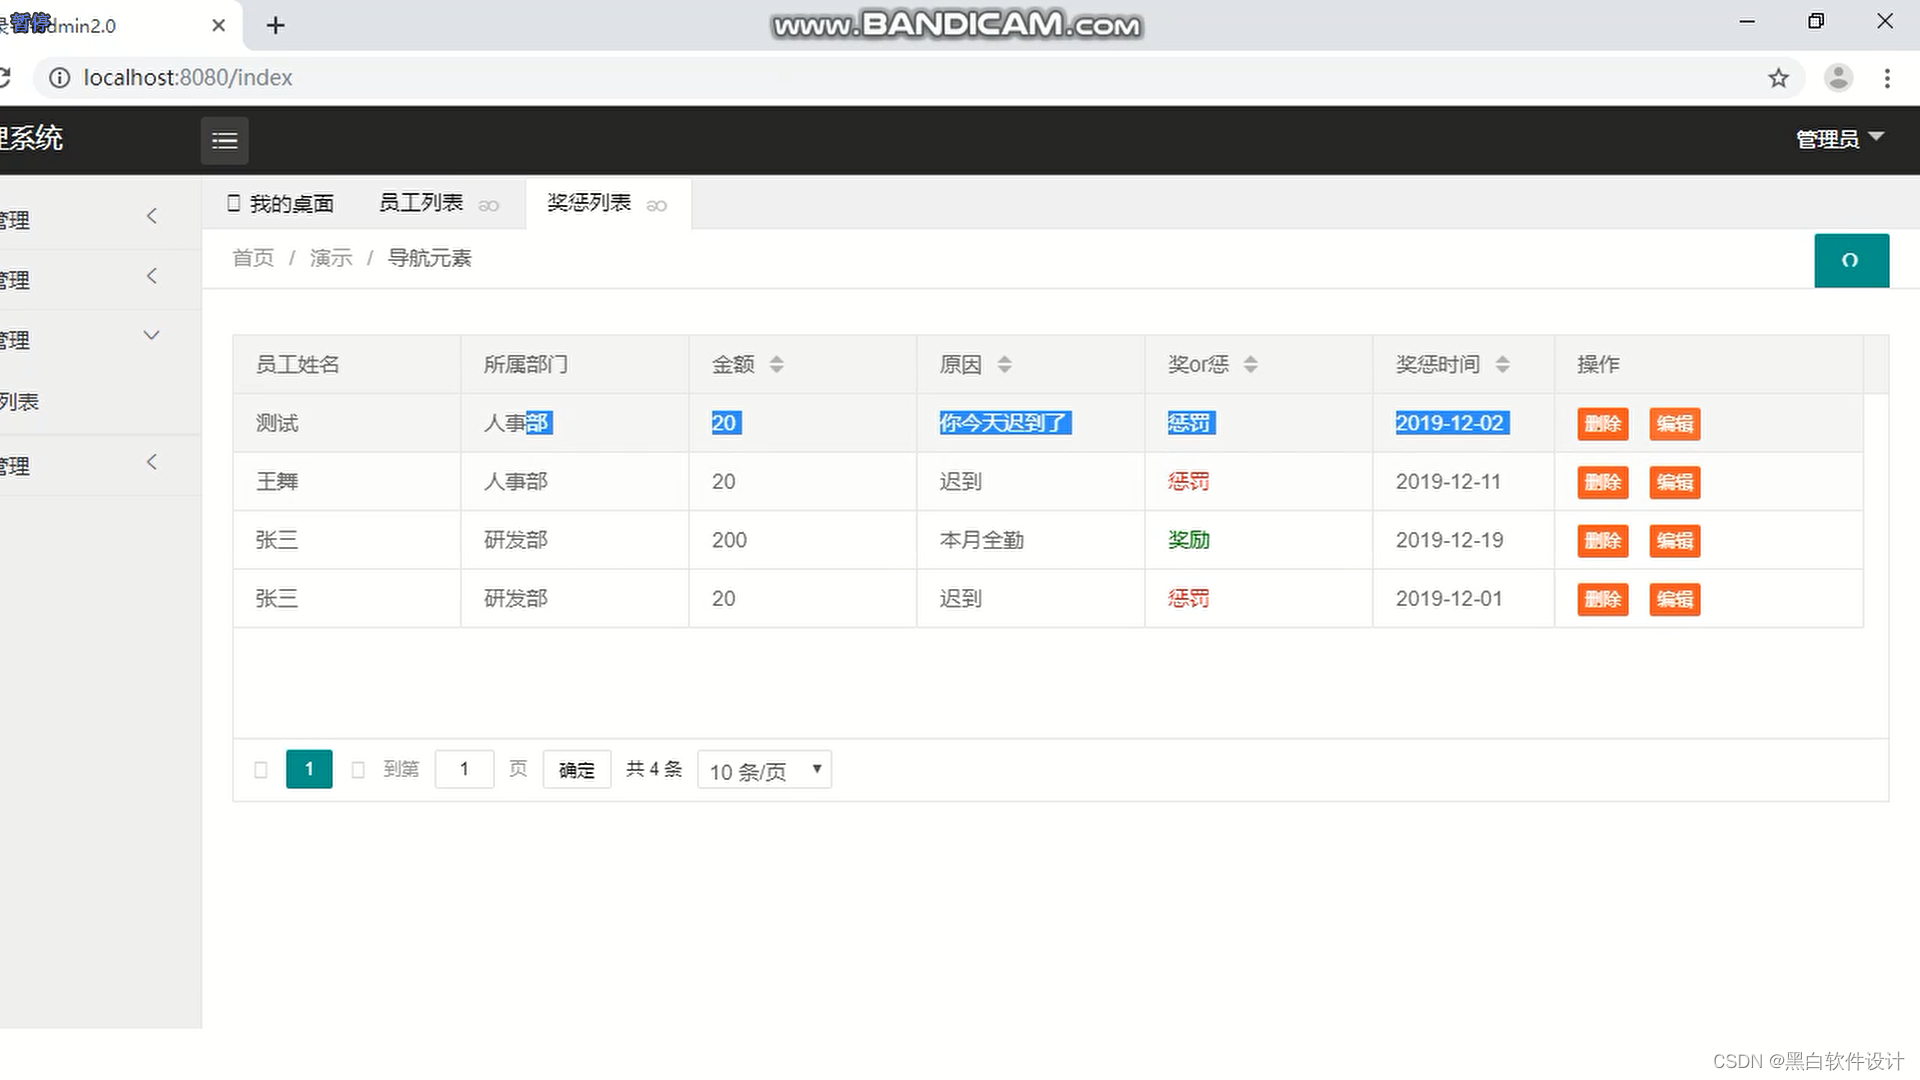Edit the 张三 本月全勤 reward record
Viewport: 1920px width, 1080px height.
[x=1674, y=540]
